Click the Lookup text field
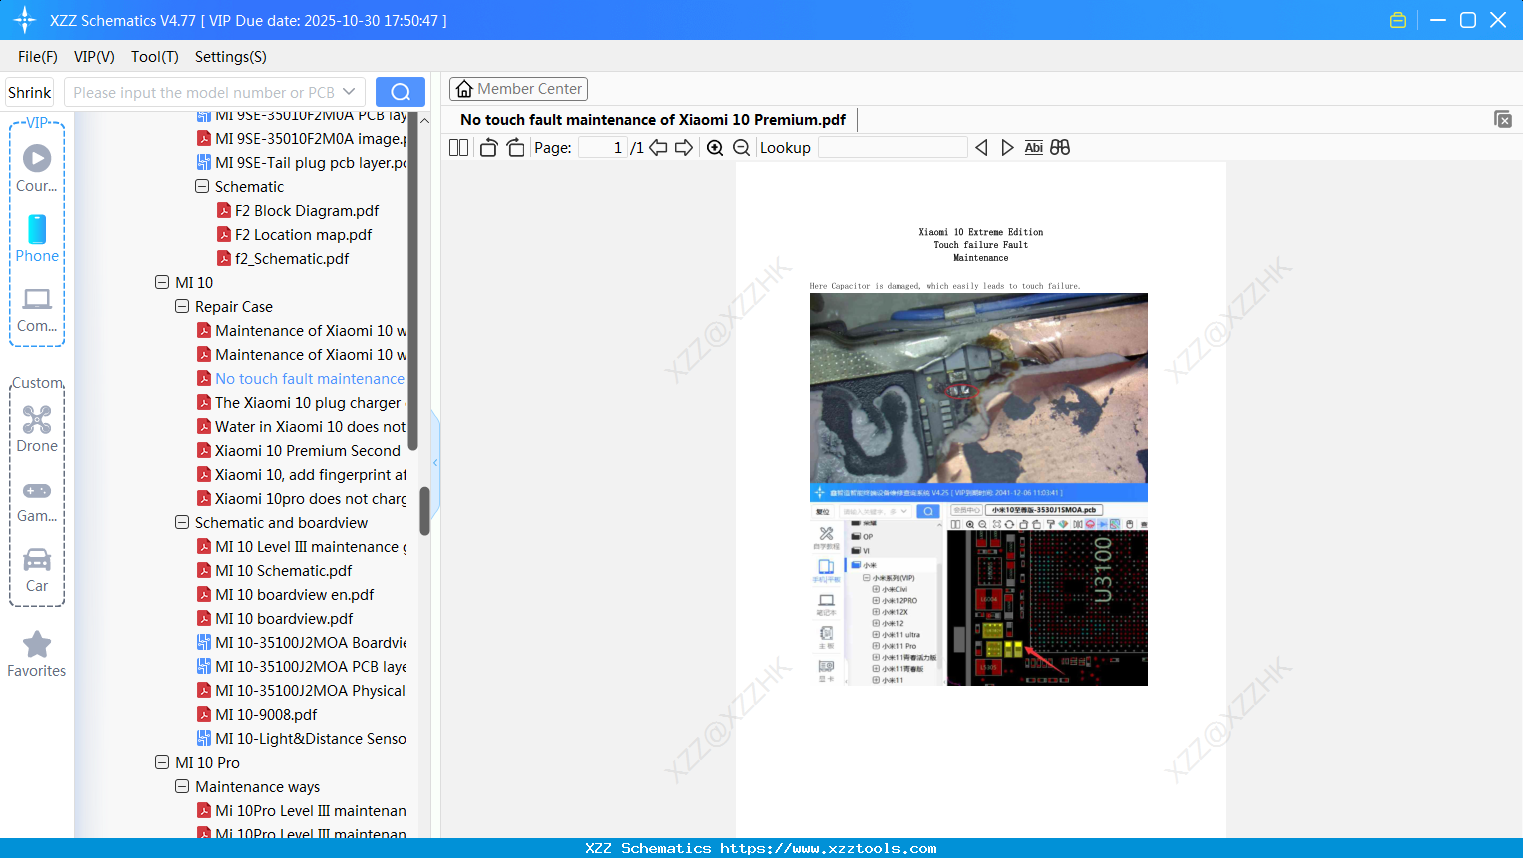 (x=893, y=148)
